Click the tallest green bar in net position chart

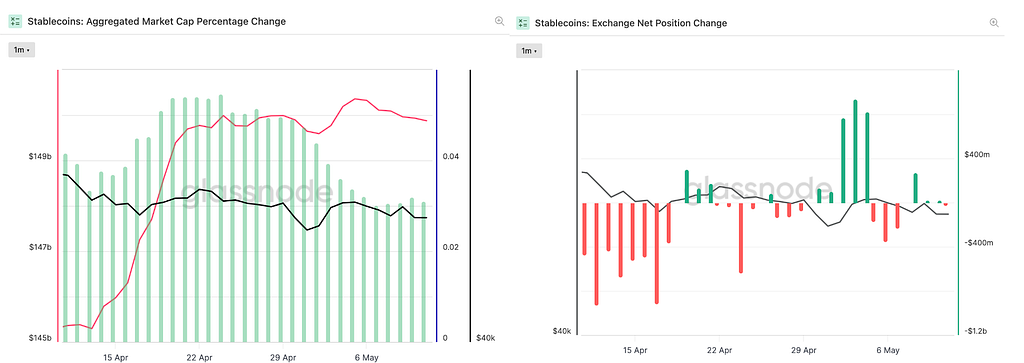pyautogui.click(x=855, y=151)
